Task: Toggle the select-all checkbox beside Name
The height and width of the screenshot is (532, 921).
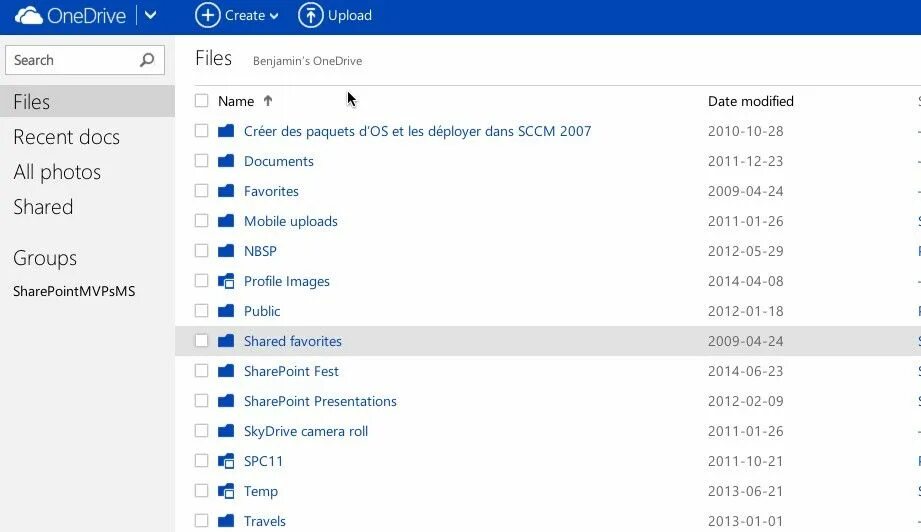Action: coord(201,100)
